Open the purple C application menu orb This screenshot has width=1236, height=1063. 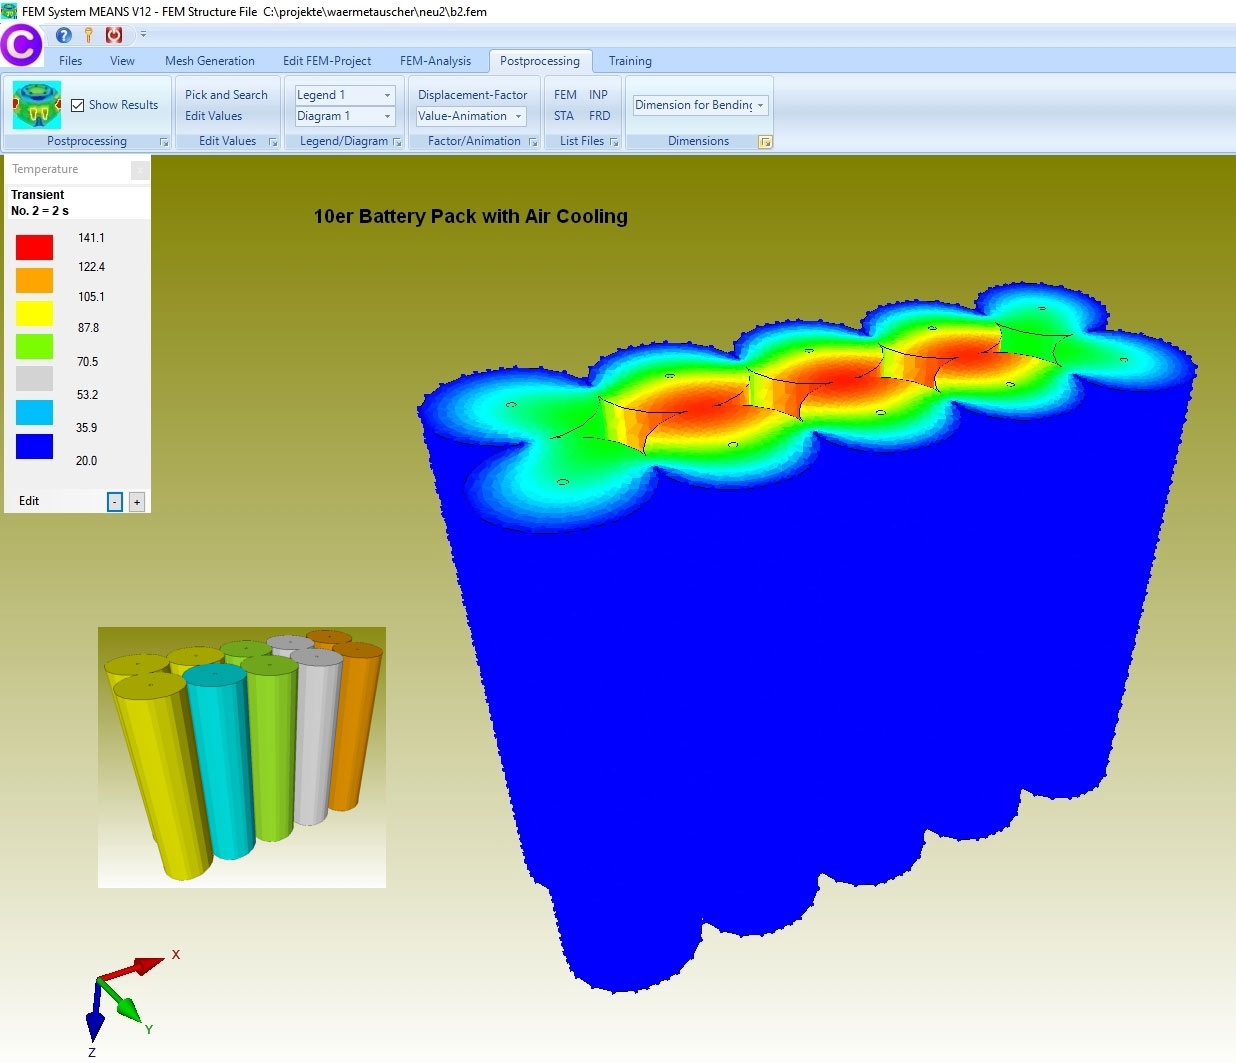click(x=21, y=45)
